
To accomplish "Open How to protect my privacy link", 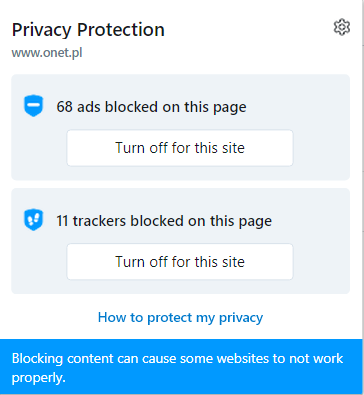I will click(x=180, y=318).
